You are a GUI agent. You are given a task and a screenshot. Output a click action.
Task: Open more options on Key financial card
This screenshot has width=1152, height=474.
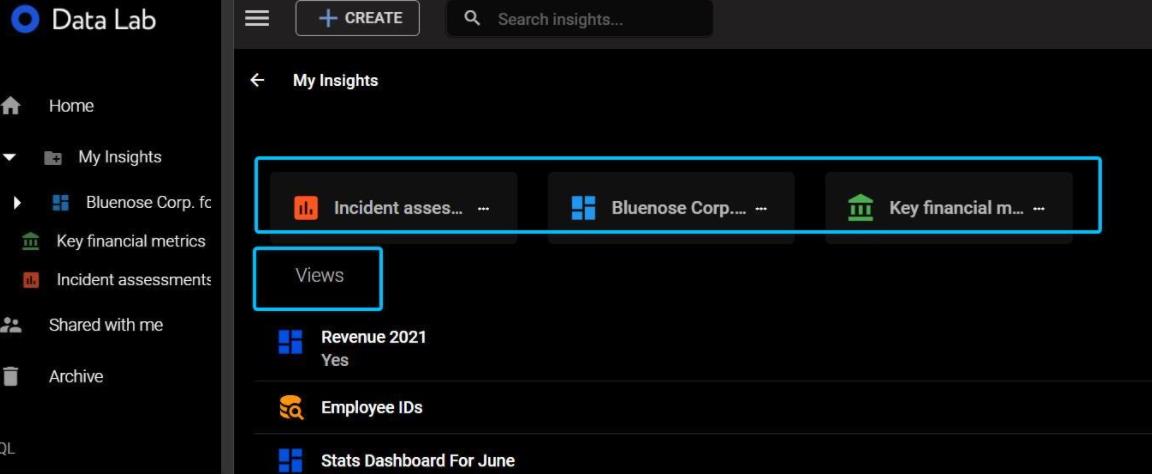click(x=1039, y=209)
